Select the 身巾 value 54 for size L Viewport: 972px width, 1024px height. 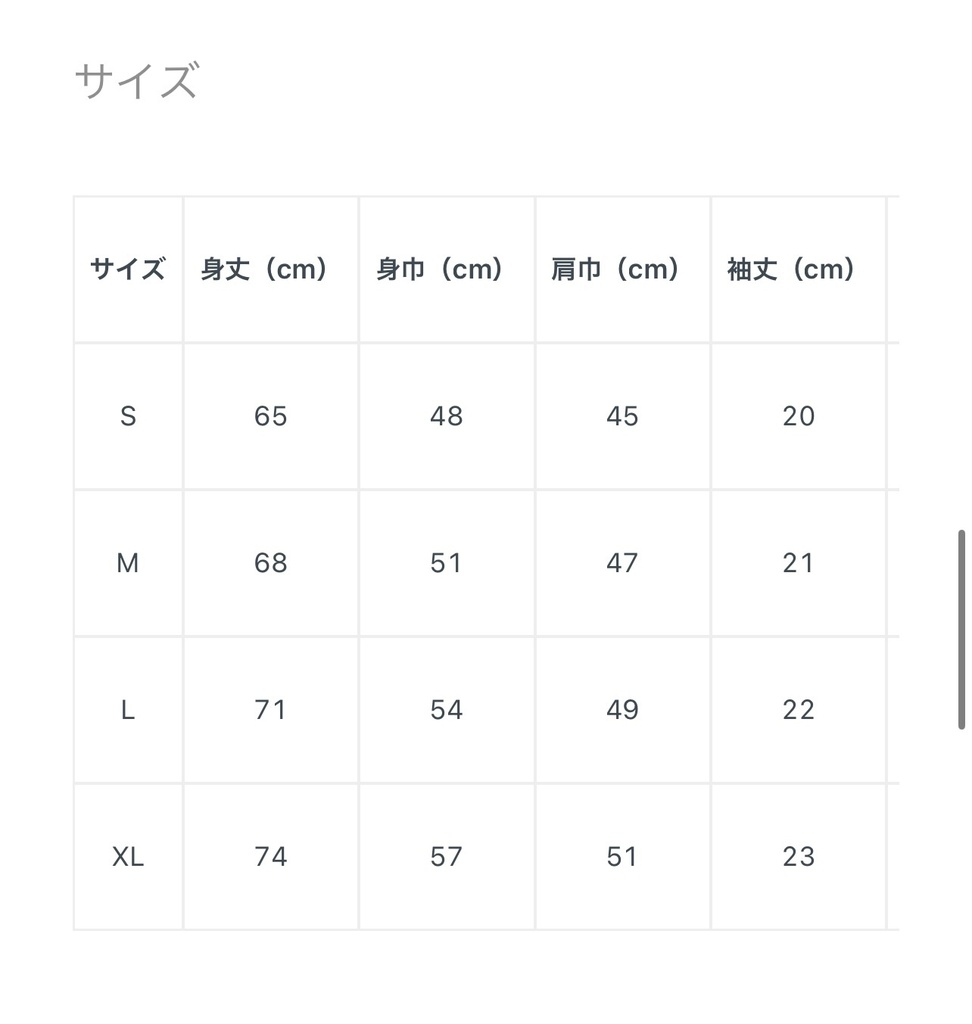(x=446, y=710)
